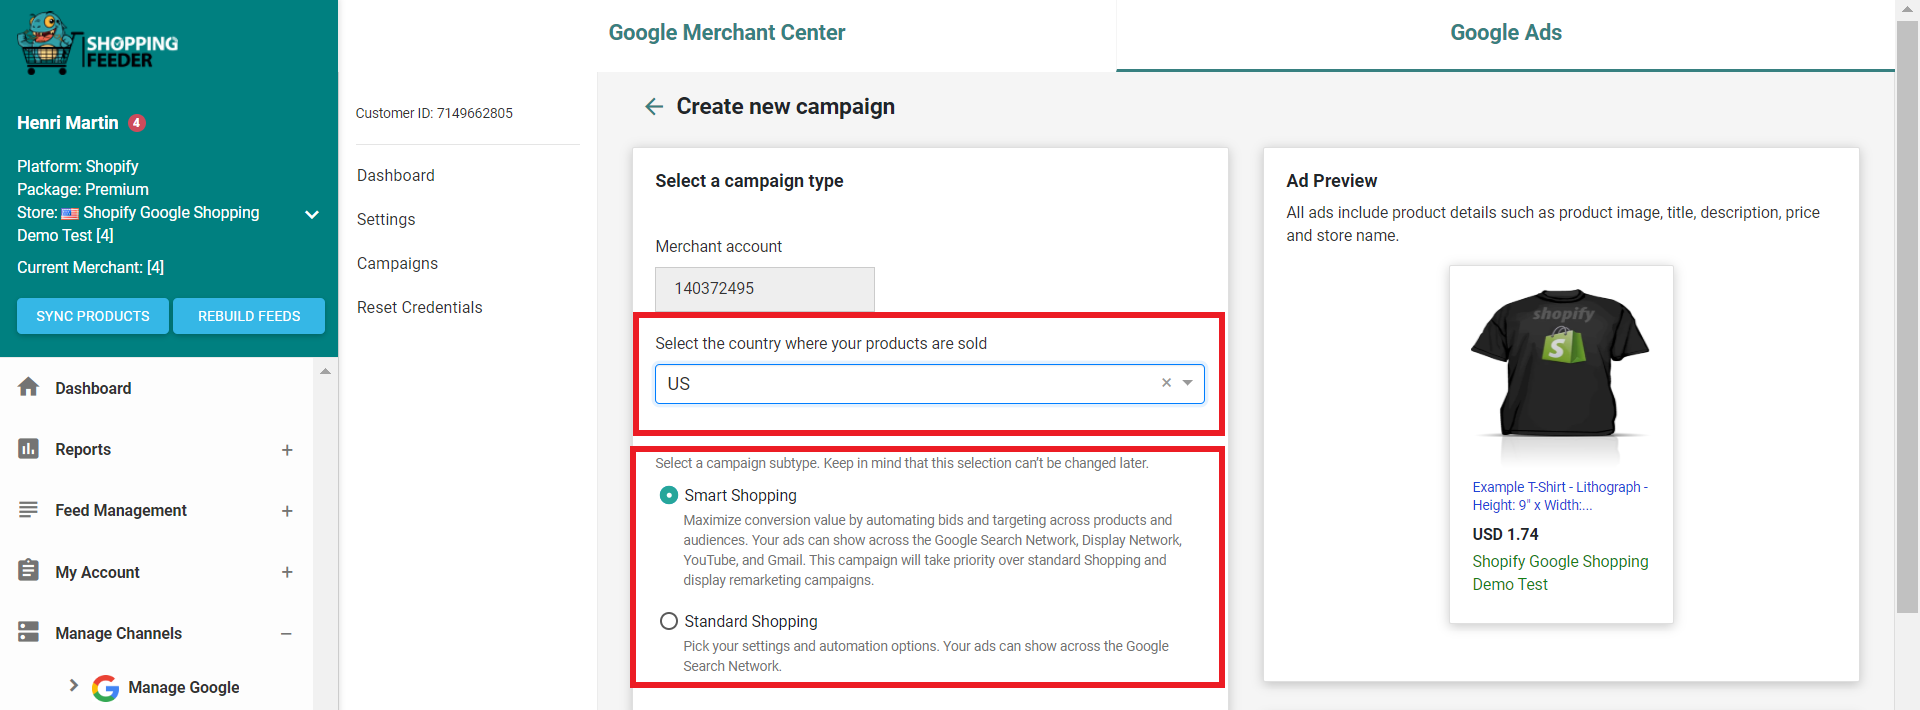Open the notification badge showing 4
Image resolution: width=1920 pixels, height=710 pixels.
pos(137,123)
